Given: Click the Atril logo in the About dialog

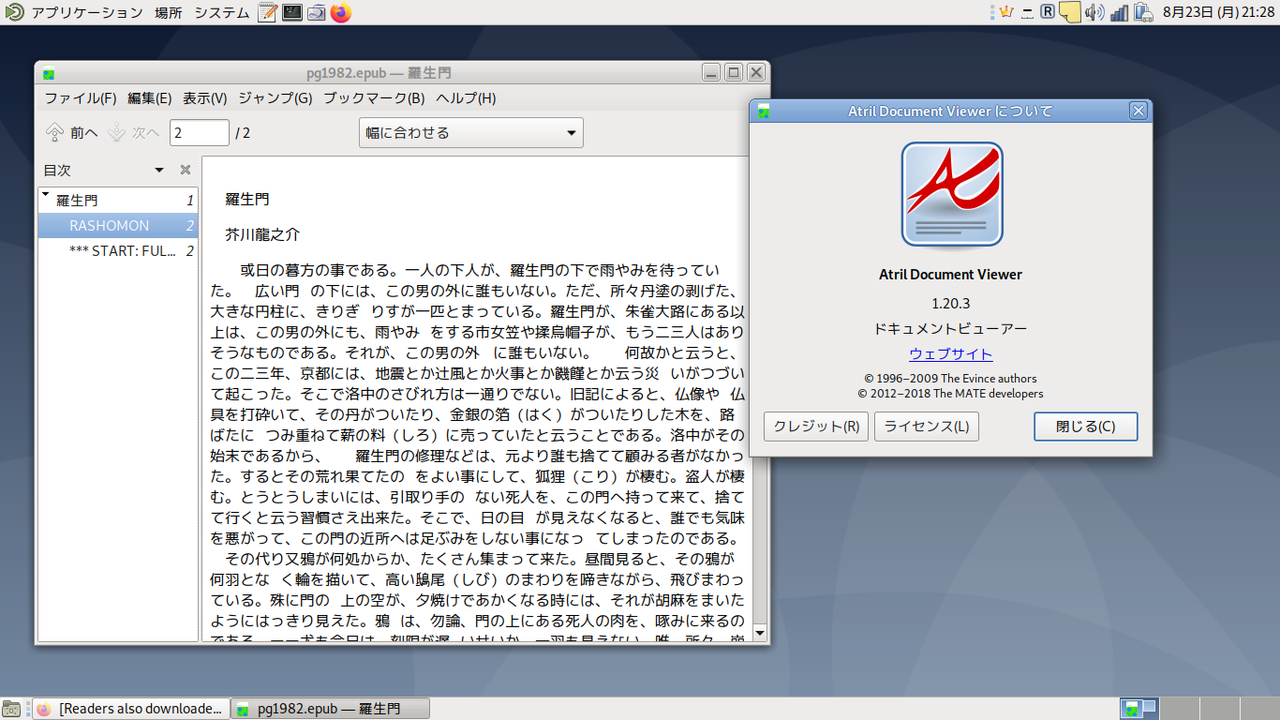Looking at the screenshot, I should 951,194.
